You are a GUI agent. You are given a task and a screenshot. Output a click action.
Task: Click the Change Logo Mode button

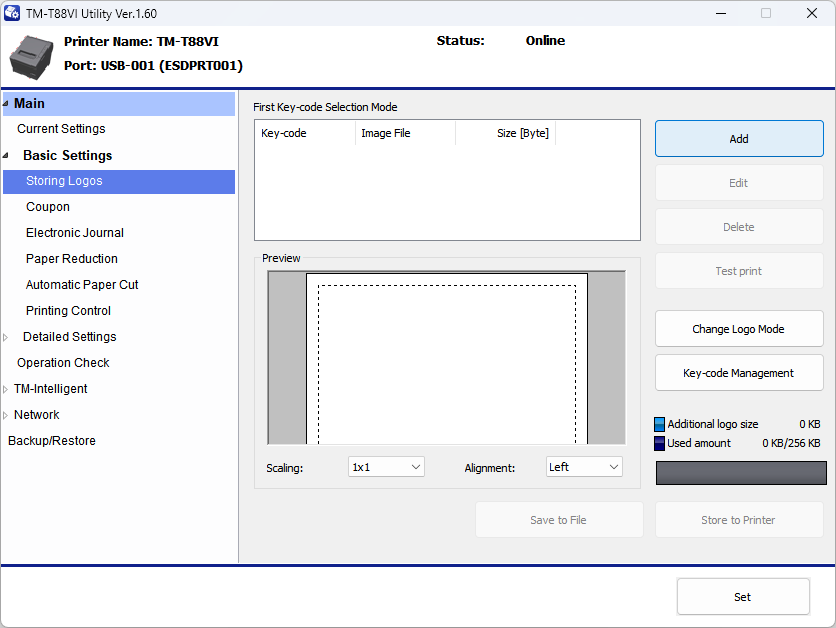[x=739, y=329]
